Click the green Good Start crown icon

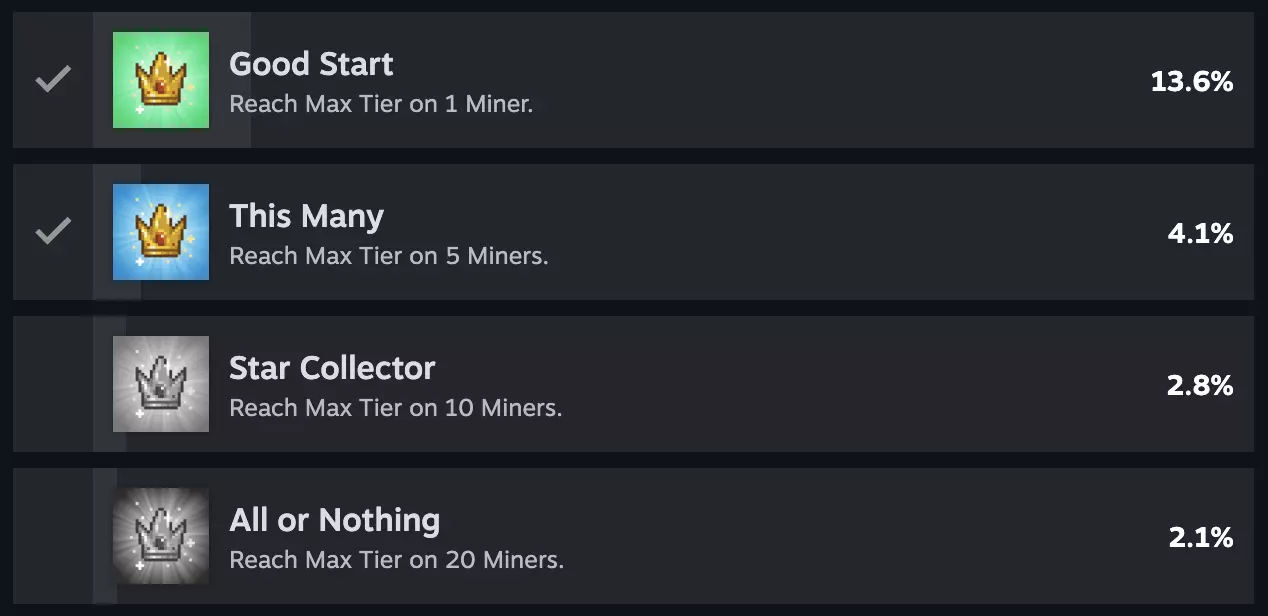(x=161, y=80)
